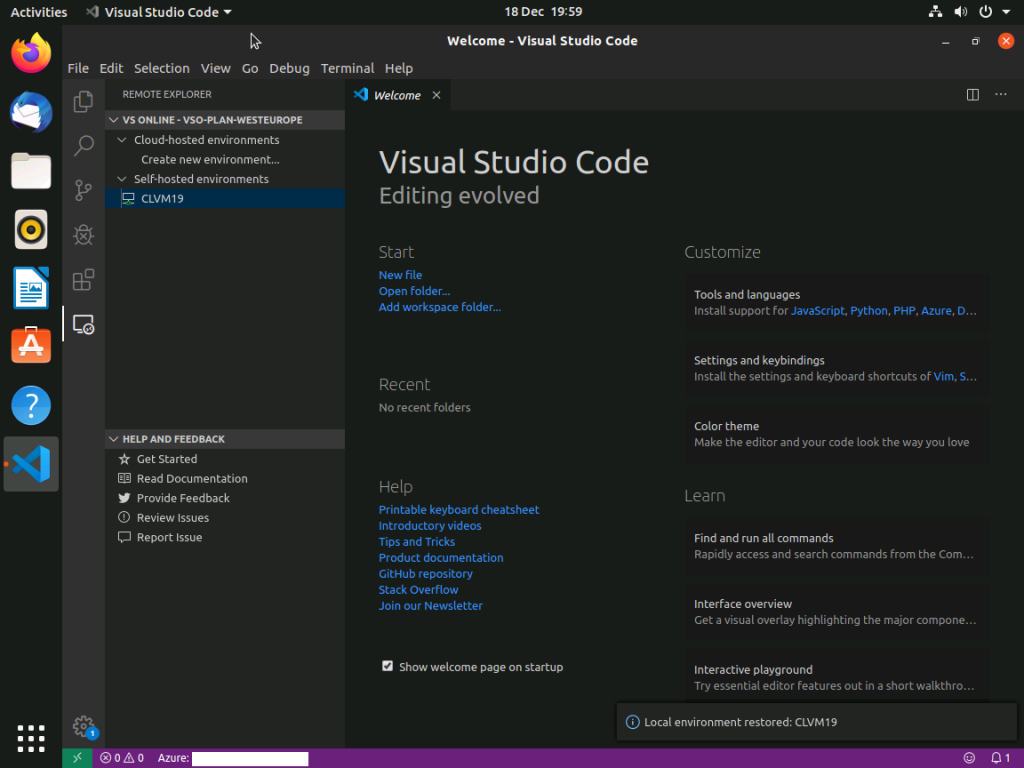Close the Welcome tab

tap(436, 96)
